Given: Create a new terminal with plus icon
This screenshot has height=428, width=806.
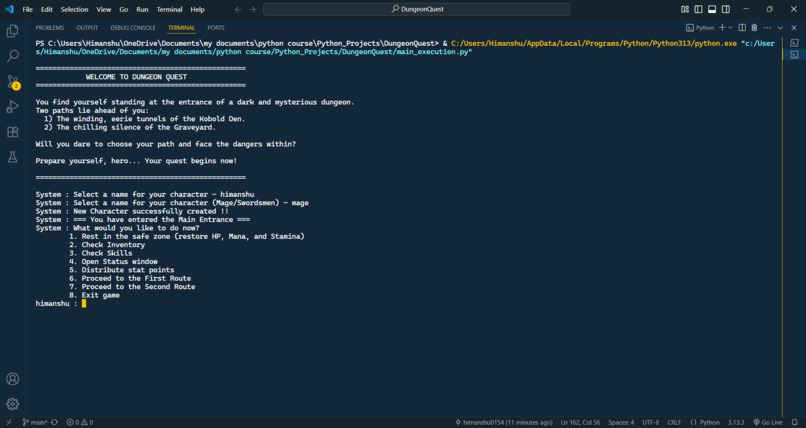Looking at the screenshot, I should pos(722,28).
